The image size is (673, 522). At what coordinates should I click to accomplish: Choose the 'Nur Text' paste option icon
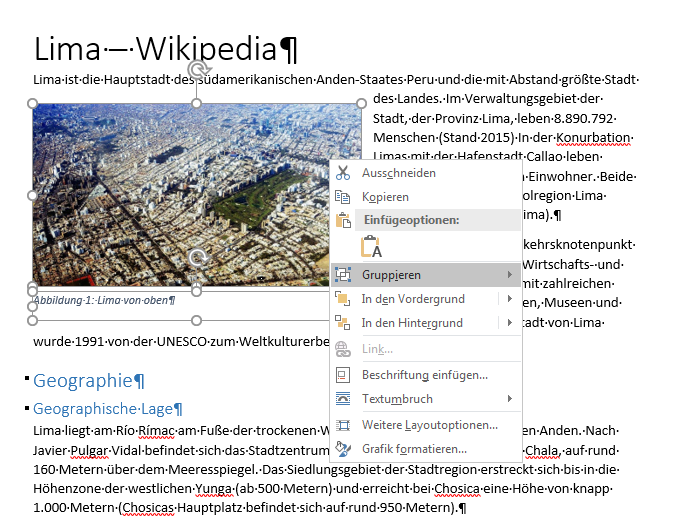tap(371, 246)
